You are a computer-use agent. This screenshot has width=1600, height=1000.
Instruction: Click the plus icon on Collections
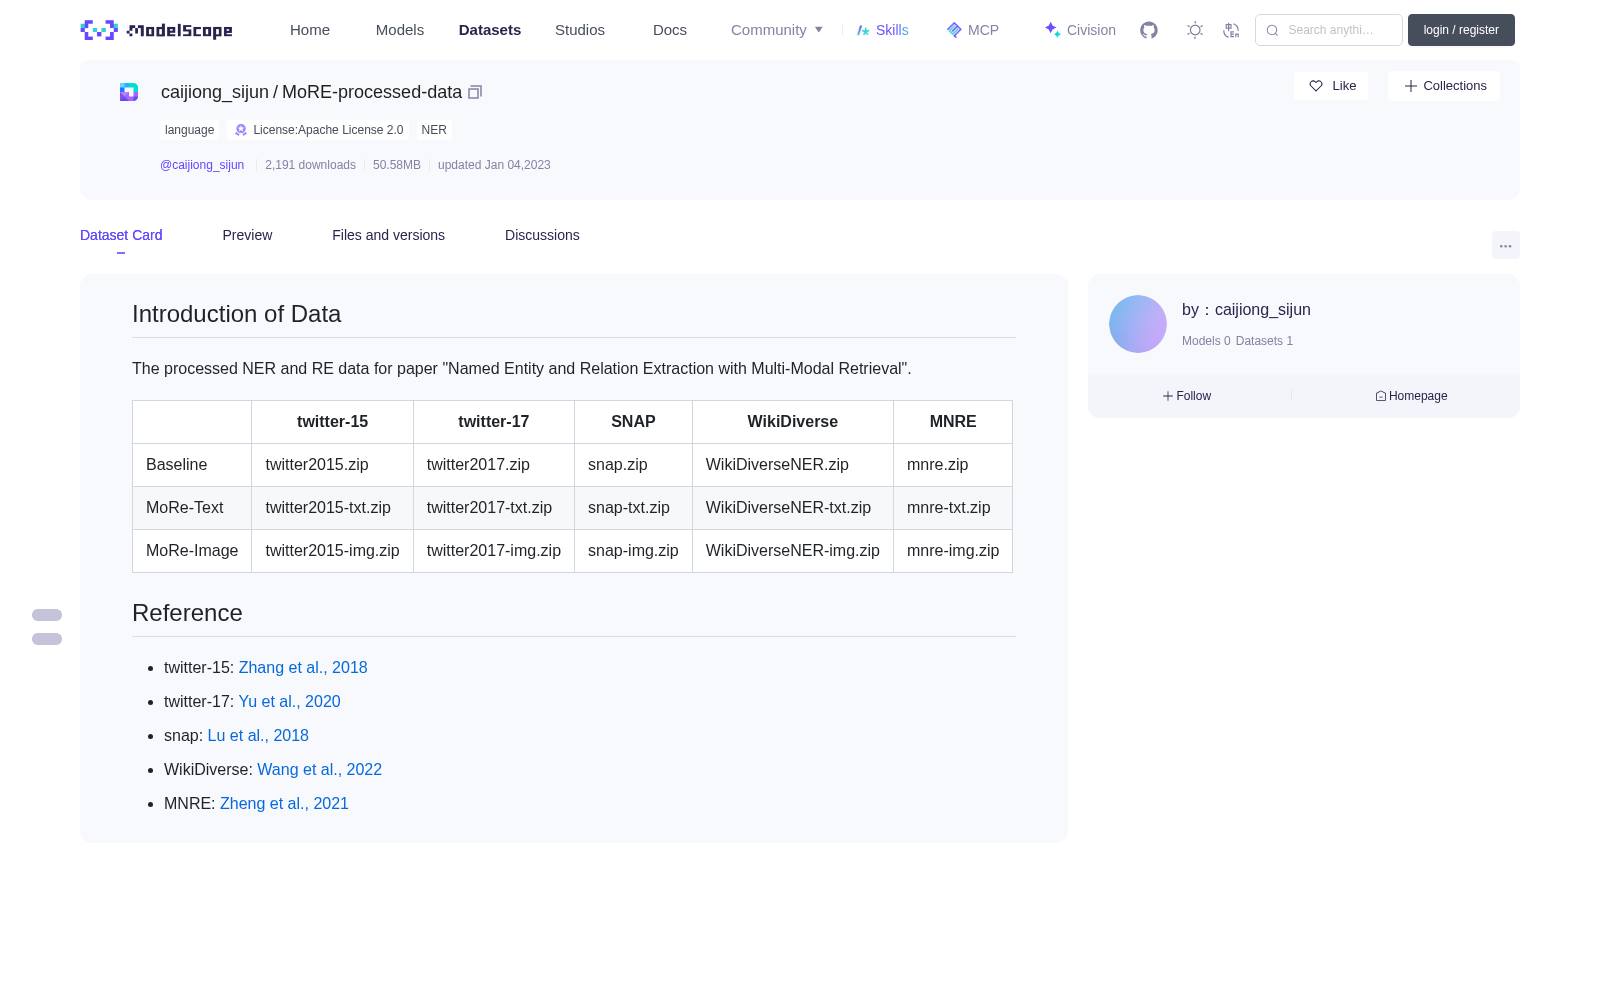coord(1410,86)
